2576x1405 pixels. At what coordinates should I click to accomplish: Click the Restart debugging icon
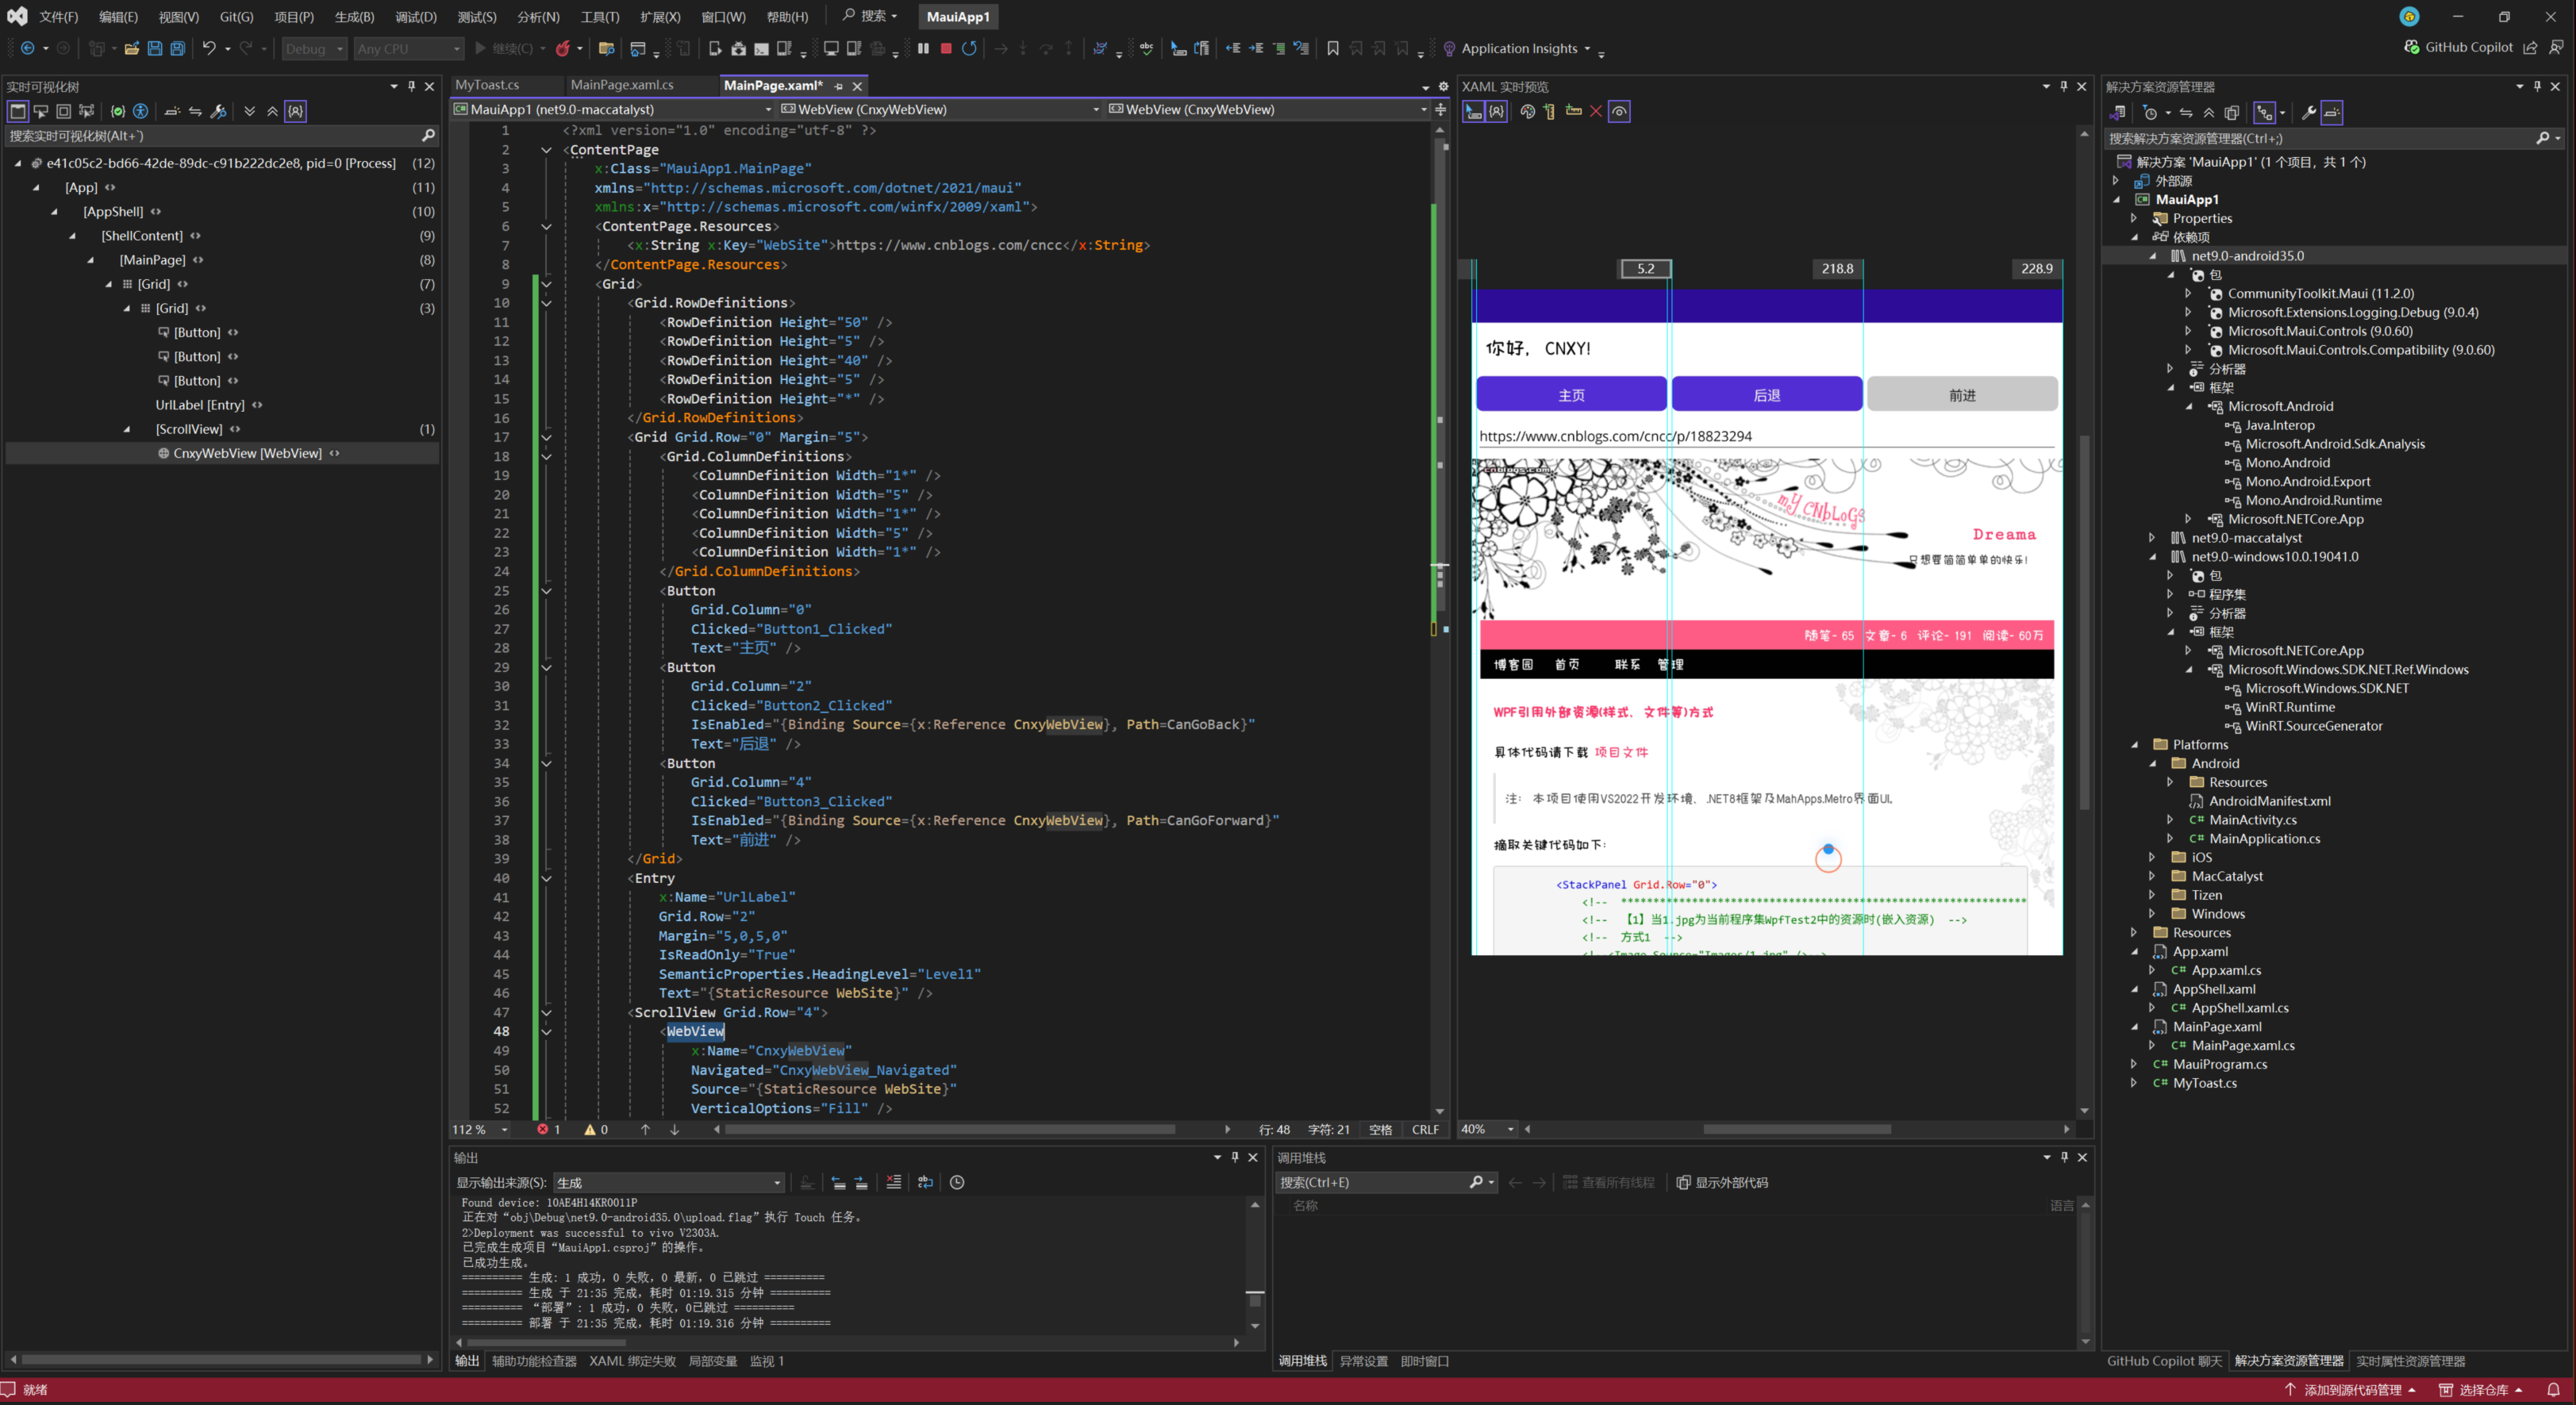tap(969, 48)
